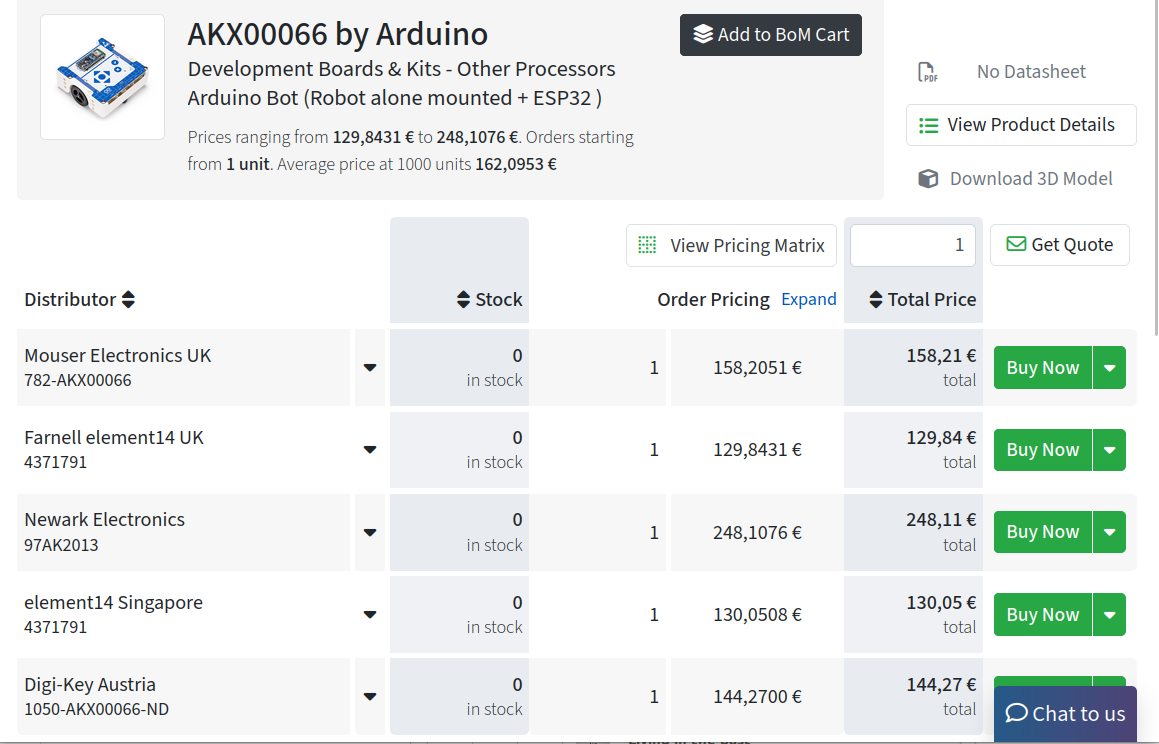Buy Now from element14 Singapore

1043,614
